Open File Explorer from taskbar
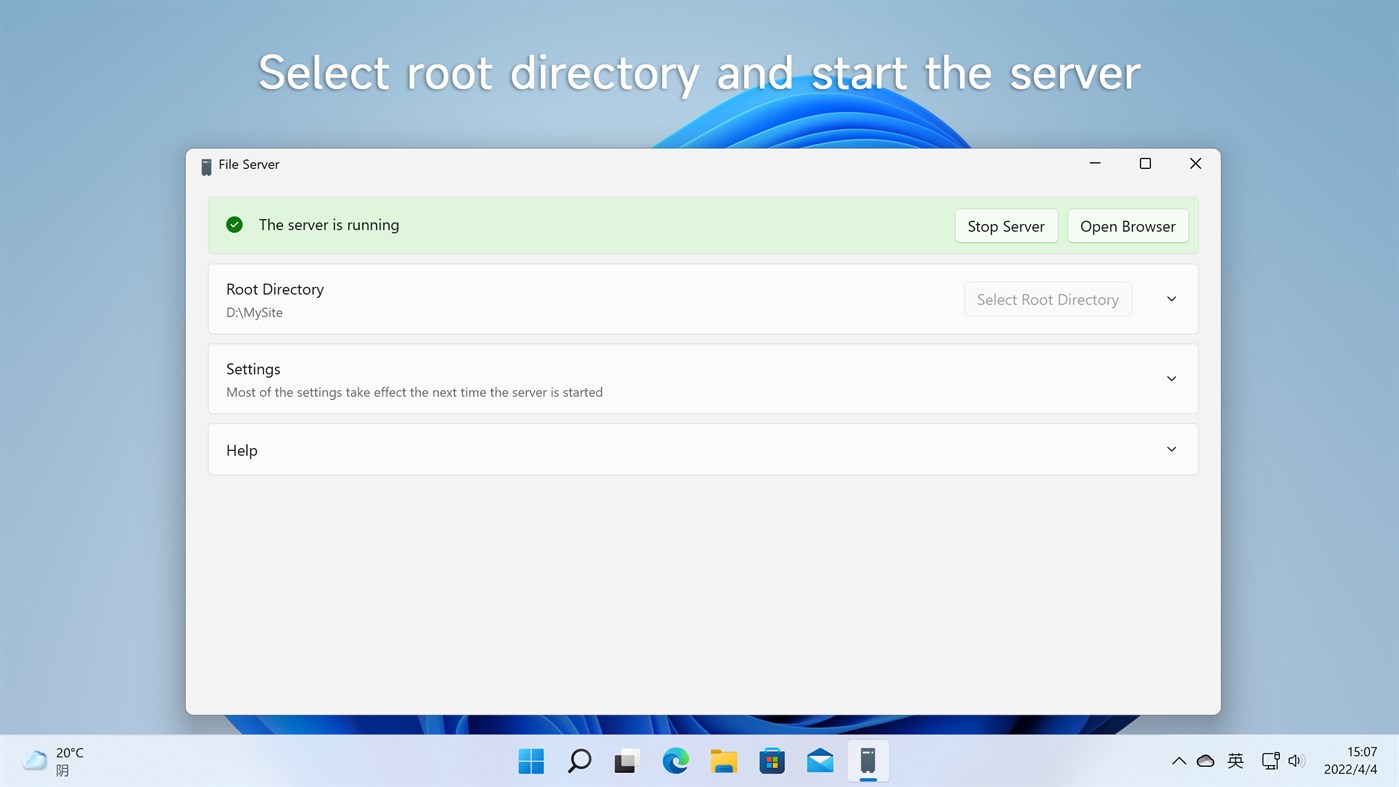This screenshot has width=1399, height=787. pos(724,762)
